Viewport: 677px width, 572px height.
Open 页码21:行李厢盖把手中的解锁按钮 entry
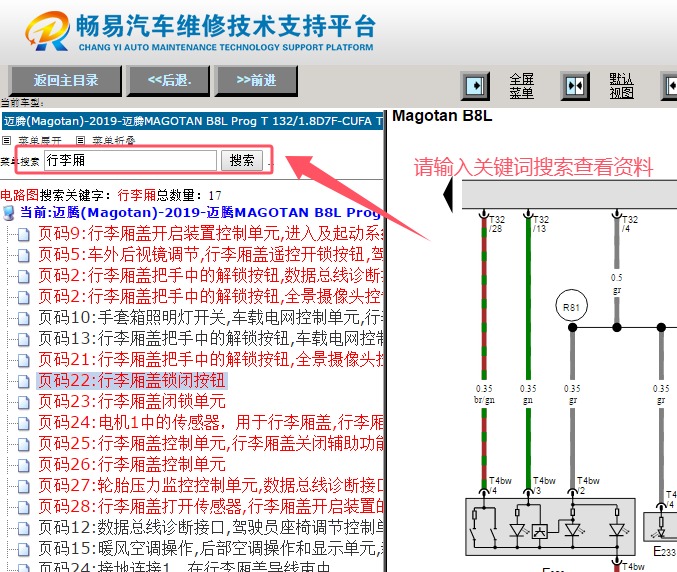(x=211, y=359)
